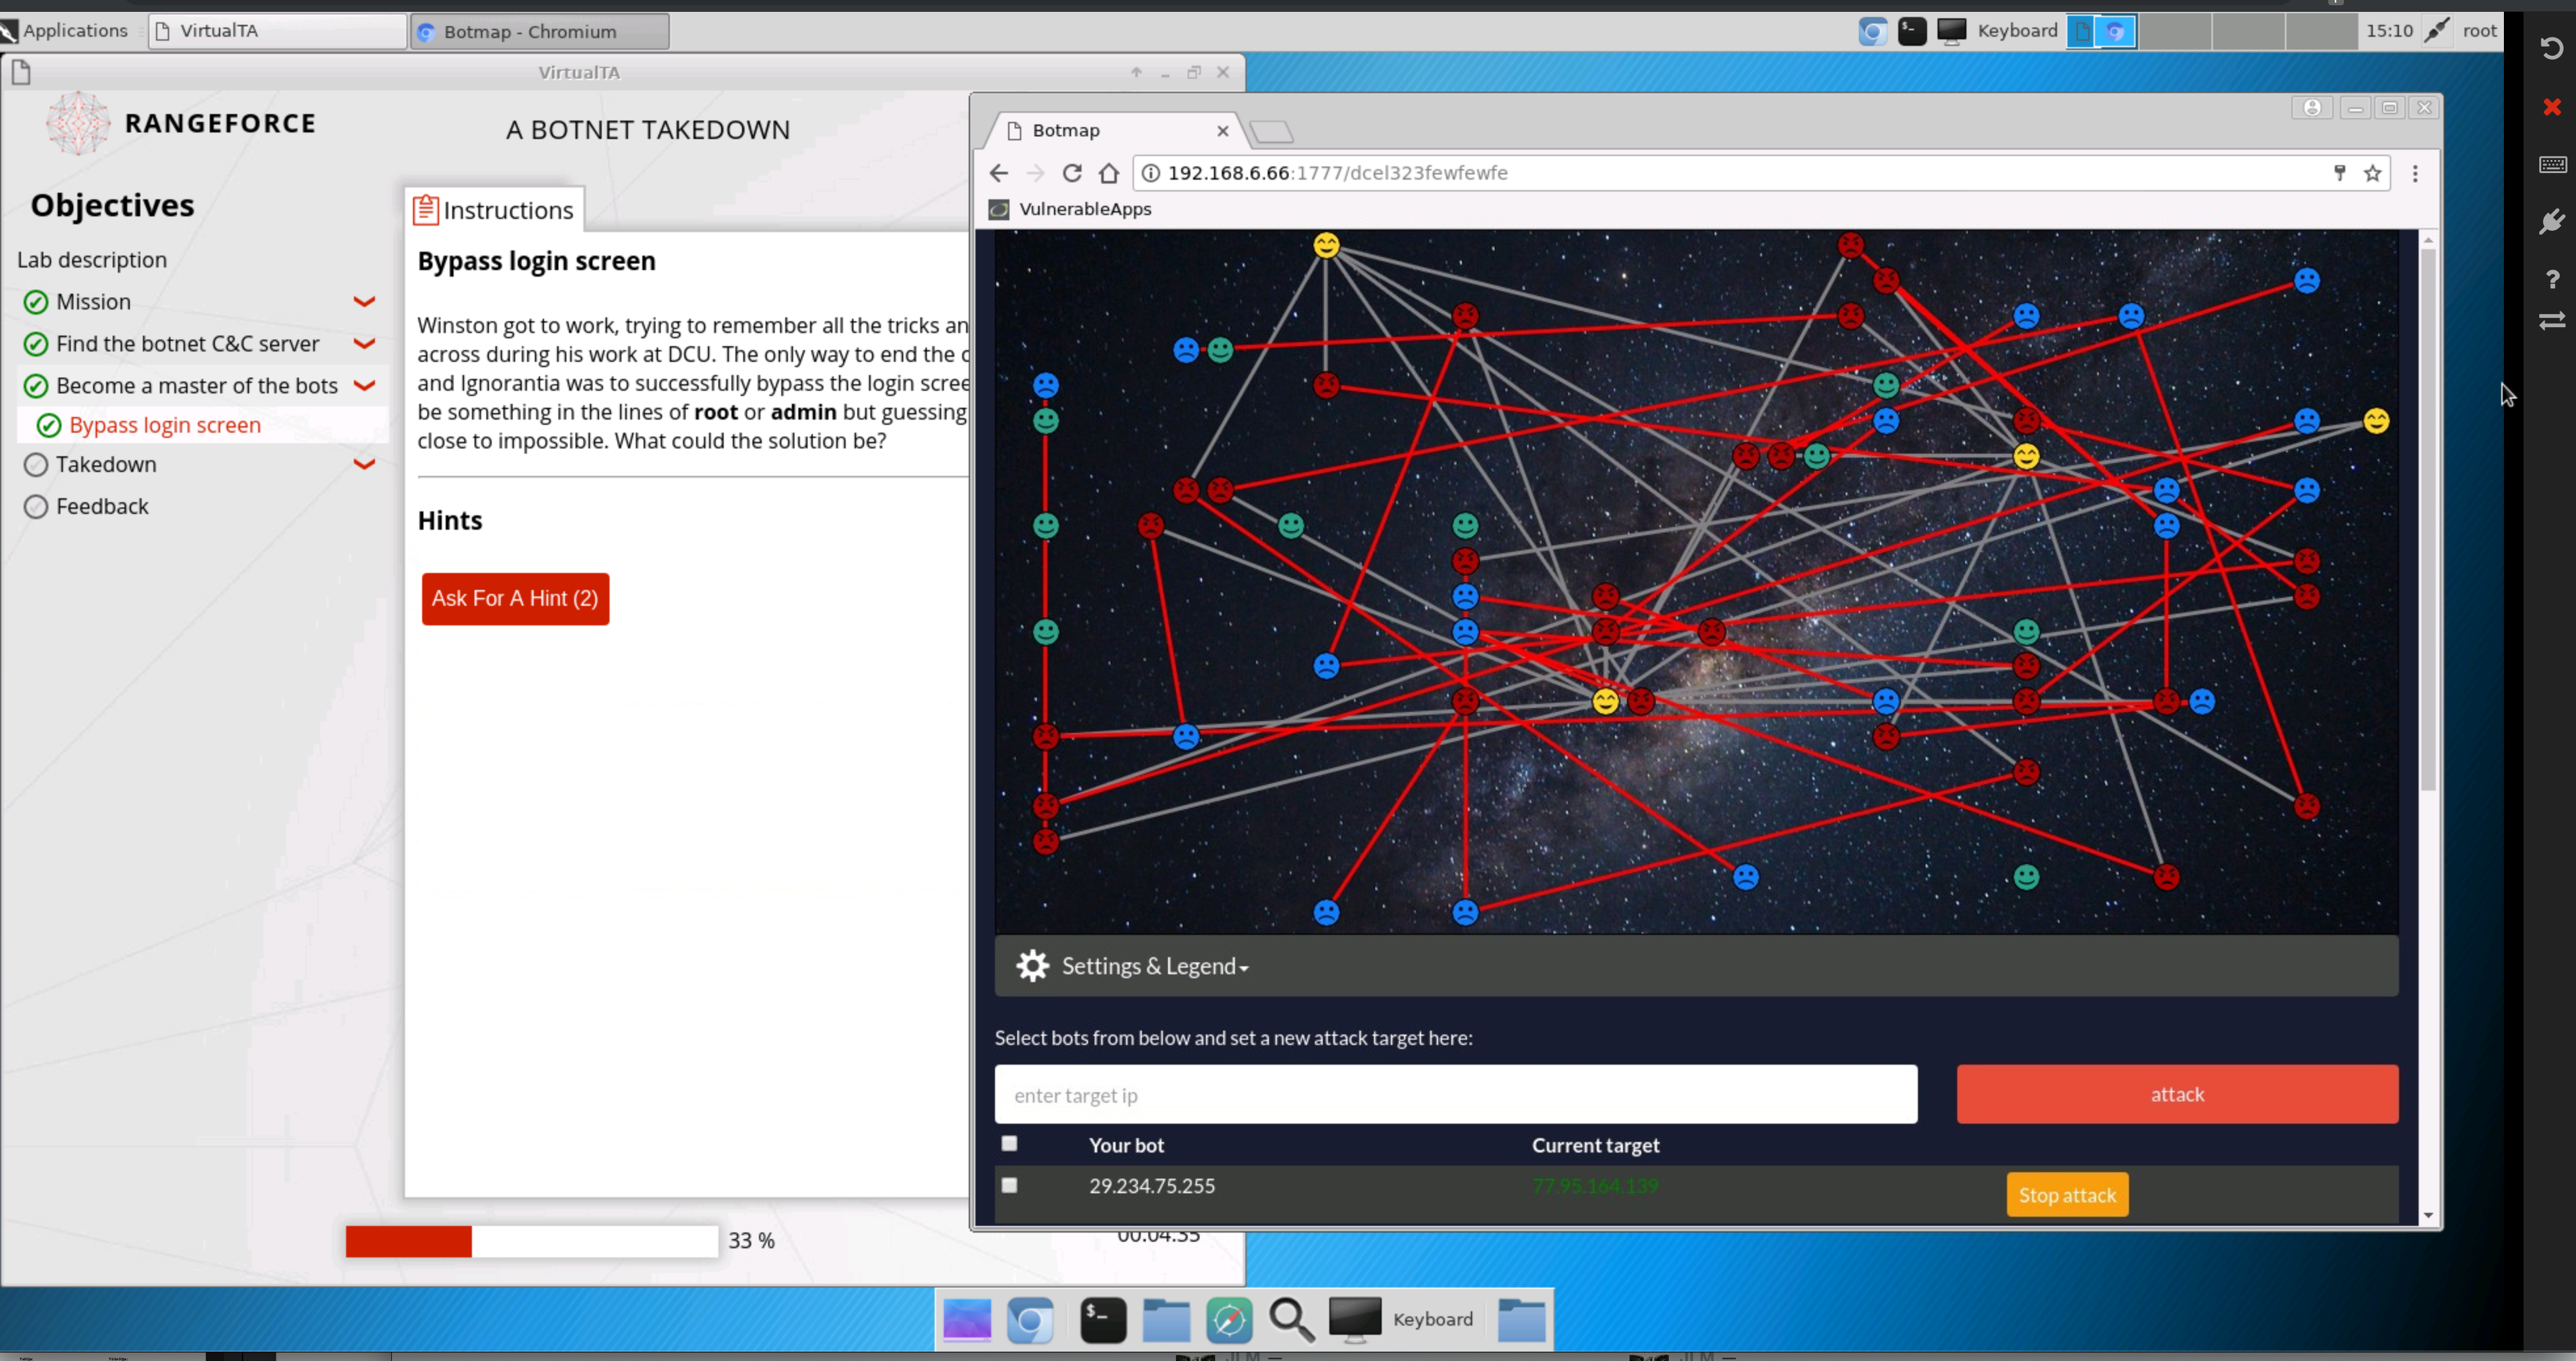Click the 33% progress bar
Screen dimensions: 2576x1361
(533, 1240)
